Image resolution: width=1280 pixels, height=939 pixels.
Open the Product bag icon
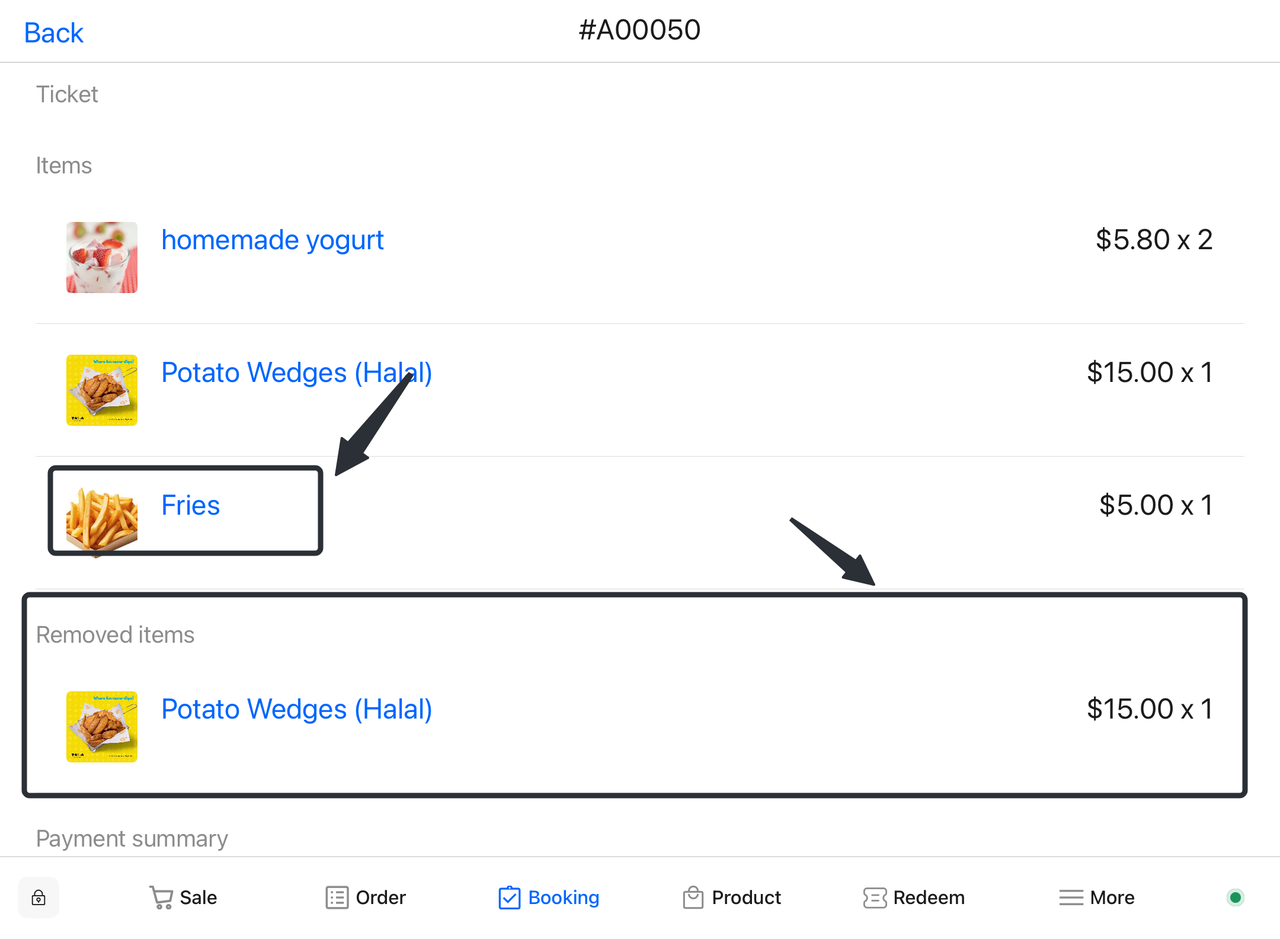click(693, 897)
